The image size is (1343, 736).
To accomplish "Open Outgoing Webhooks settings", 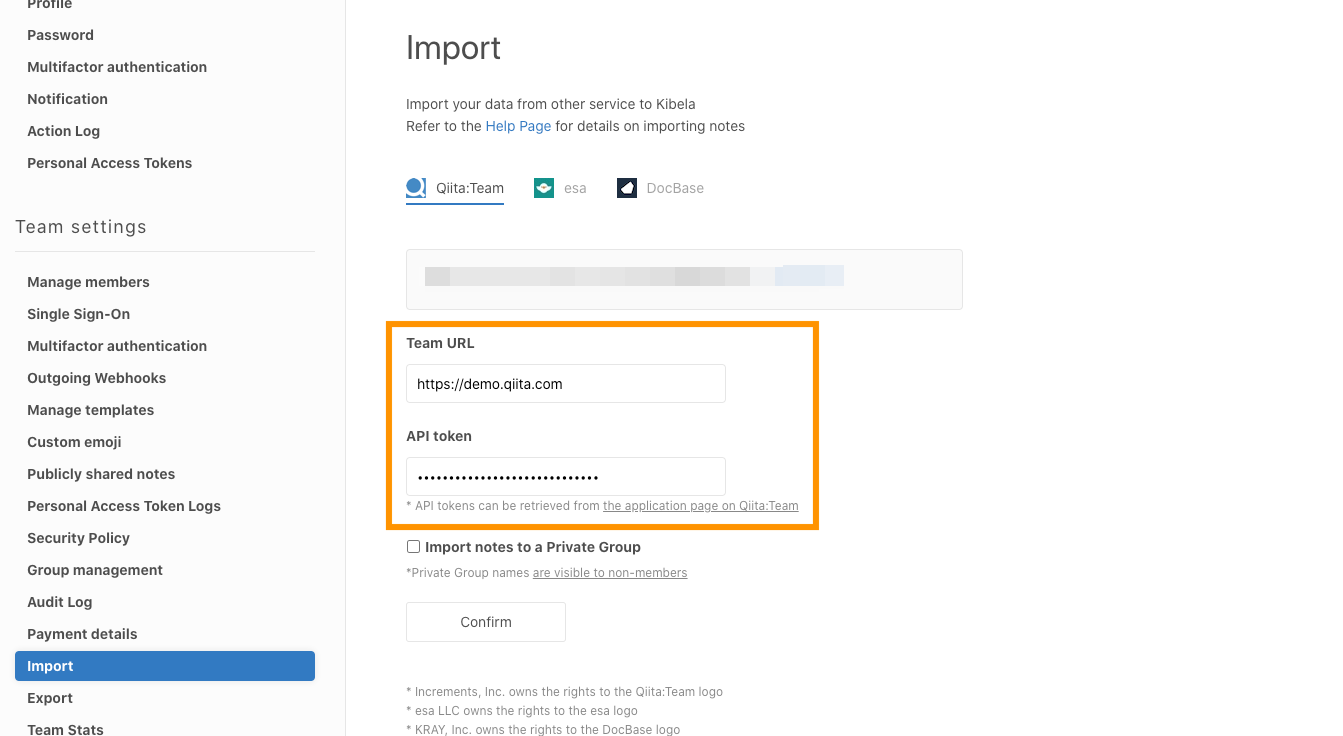I will 96,378.
